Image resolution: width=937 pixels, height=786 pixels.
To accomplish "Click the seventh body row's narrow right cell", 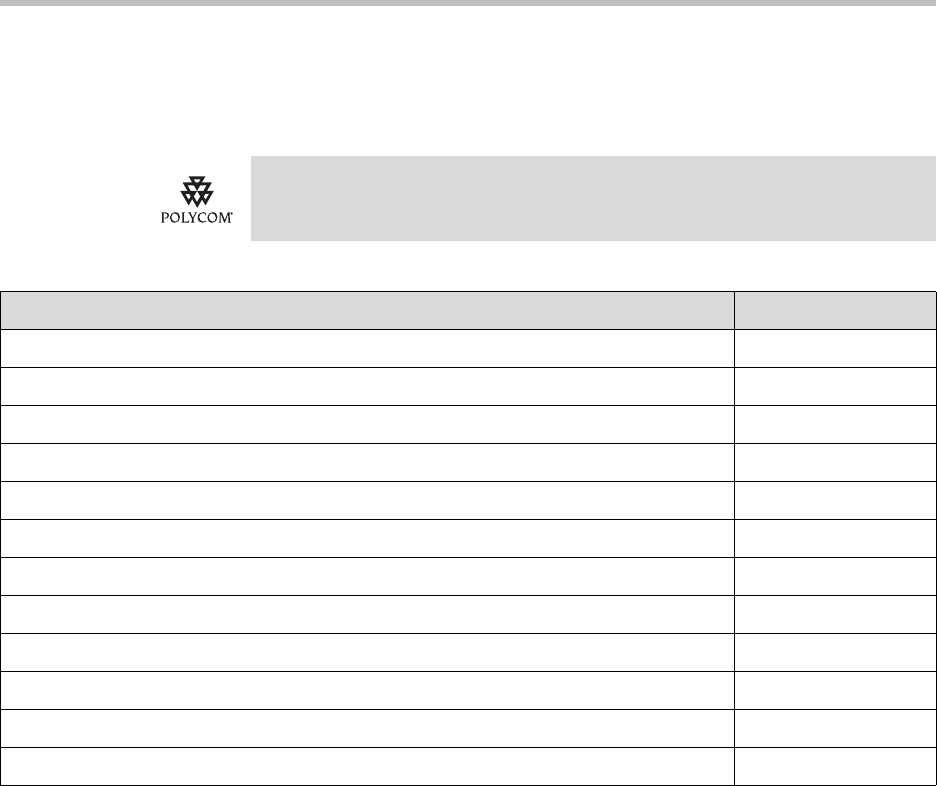I will click(x=835, y=576).
